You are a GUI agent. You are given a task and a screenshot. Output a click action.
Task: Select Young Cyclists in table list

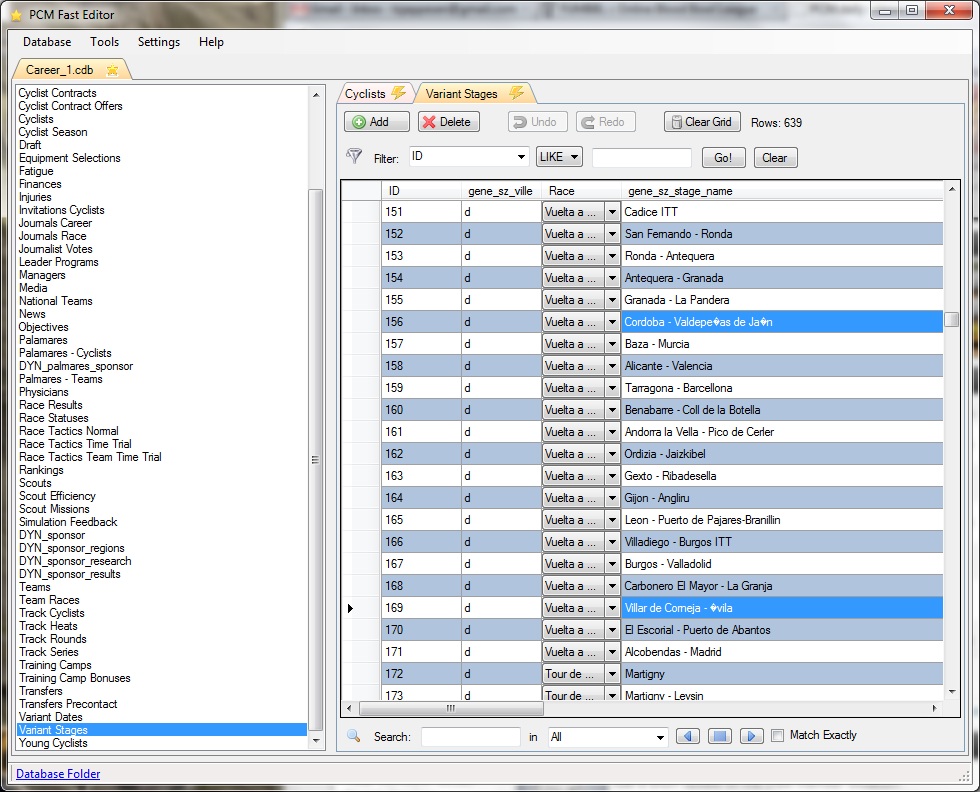point(53,743)
